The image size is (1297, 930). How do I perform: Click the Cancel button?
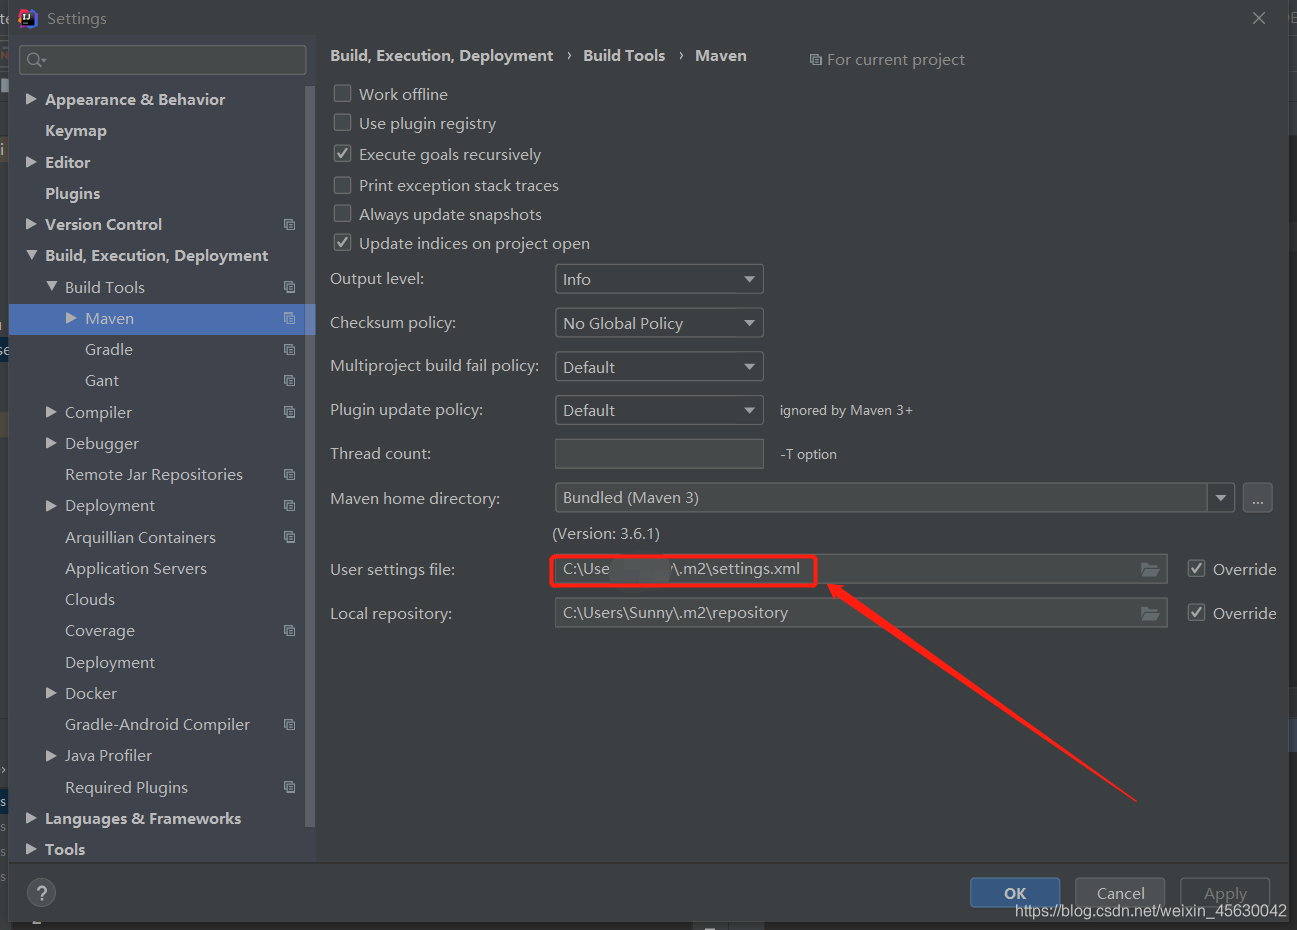pyautogui.click(x=1120, y=893)
